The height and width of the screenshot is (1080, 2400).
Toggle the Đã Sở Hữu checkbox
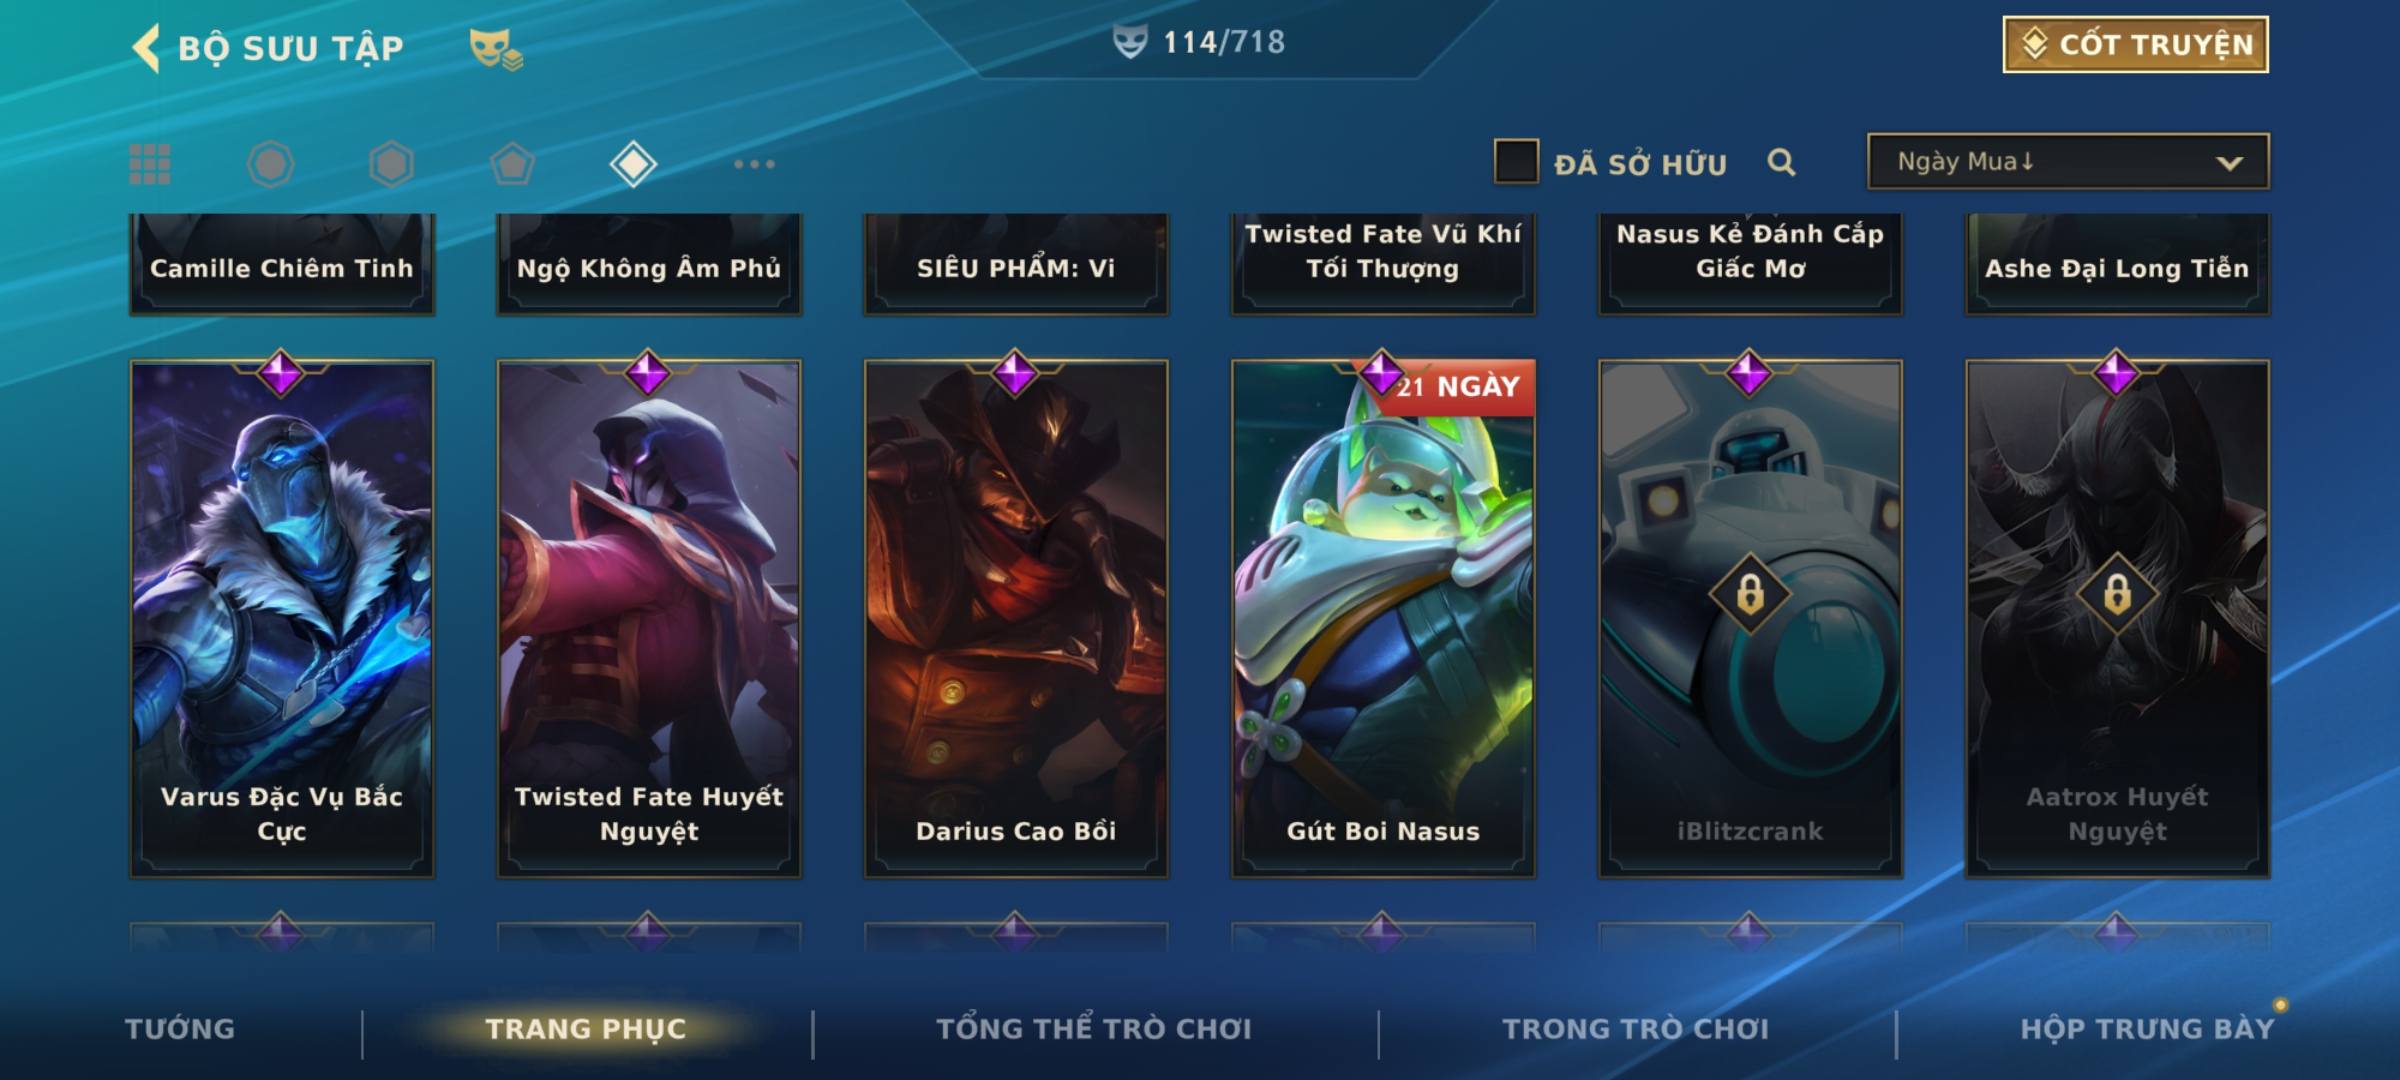(x=1516, y=161)
